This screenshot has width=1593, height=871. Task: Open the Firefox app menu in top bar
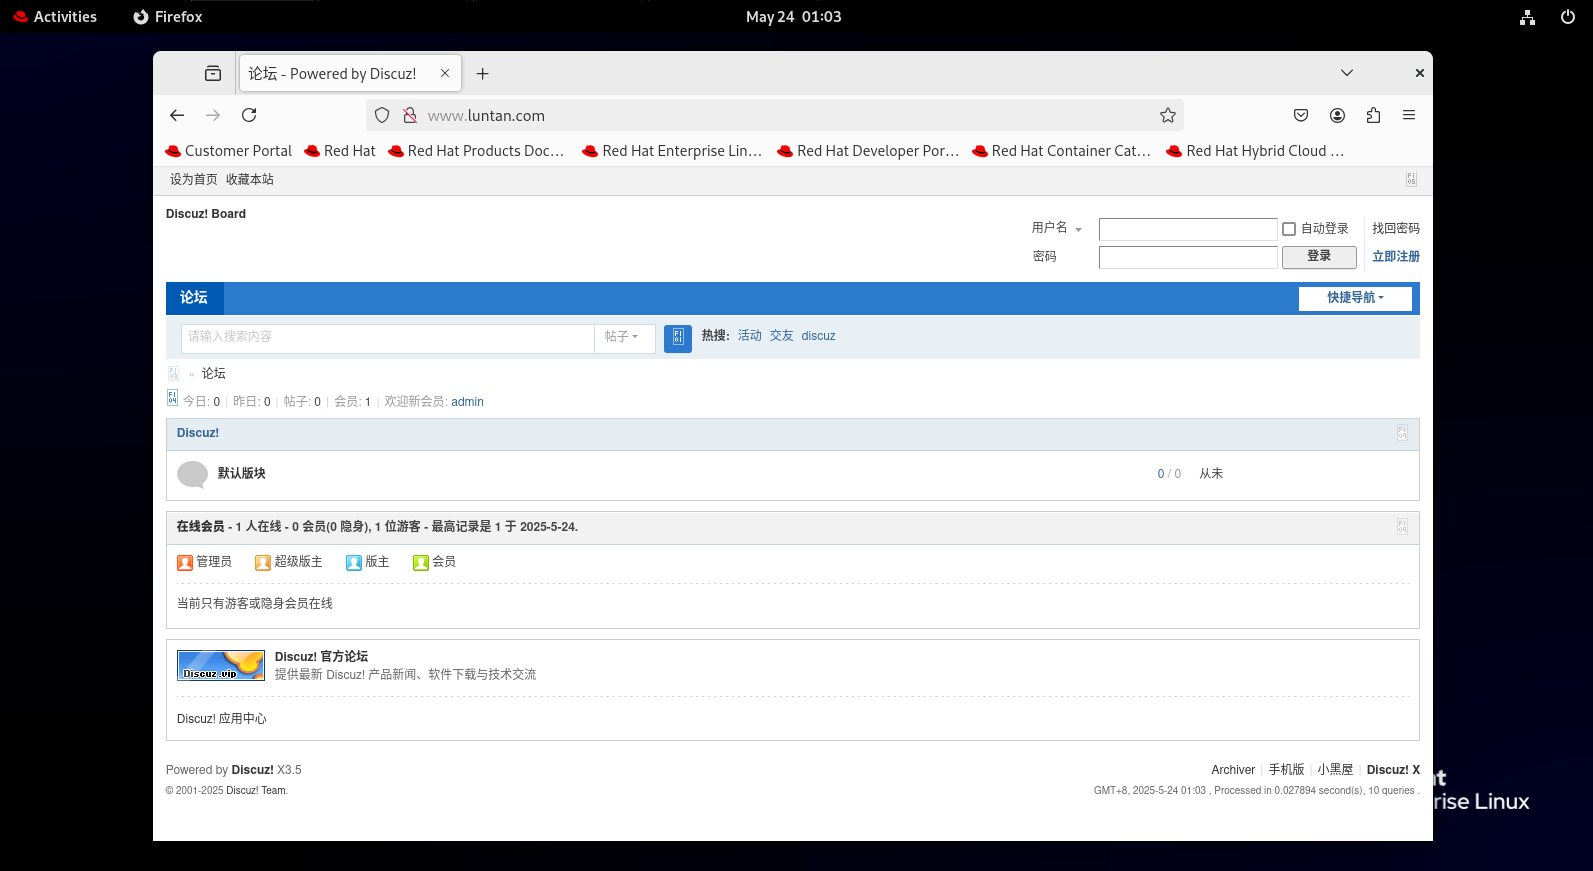[168, 17]
